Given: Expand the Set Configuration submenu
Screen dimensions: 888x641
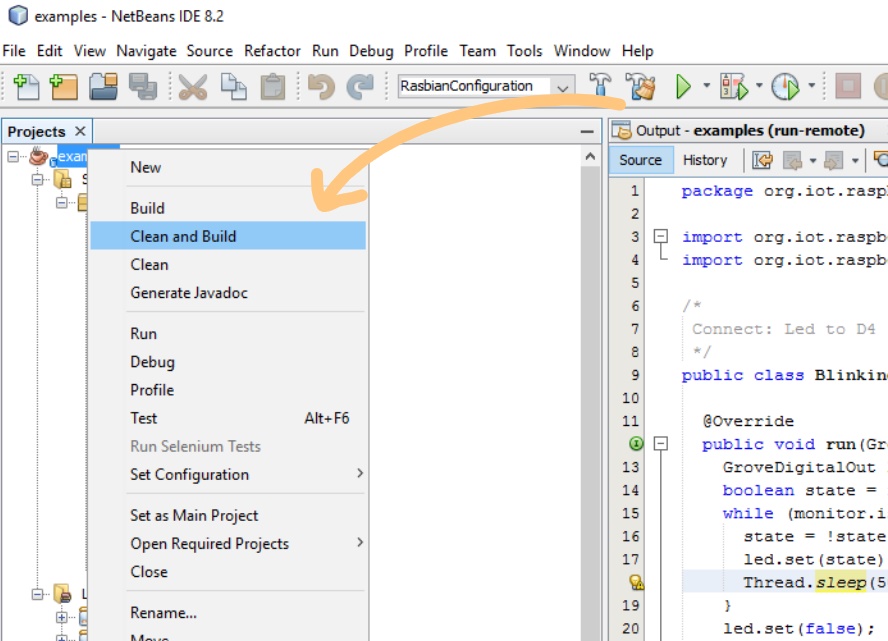Looking at the screenshot, I should (360, 473).
